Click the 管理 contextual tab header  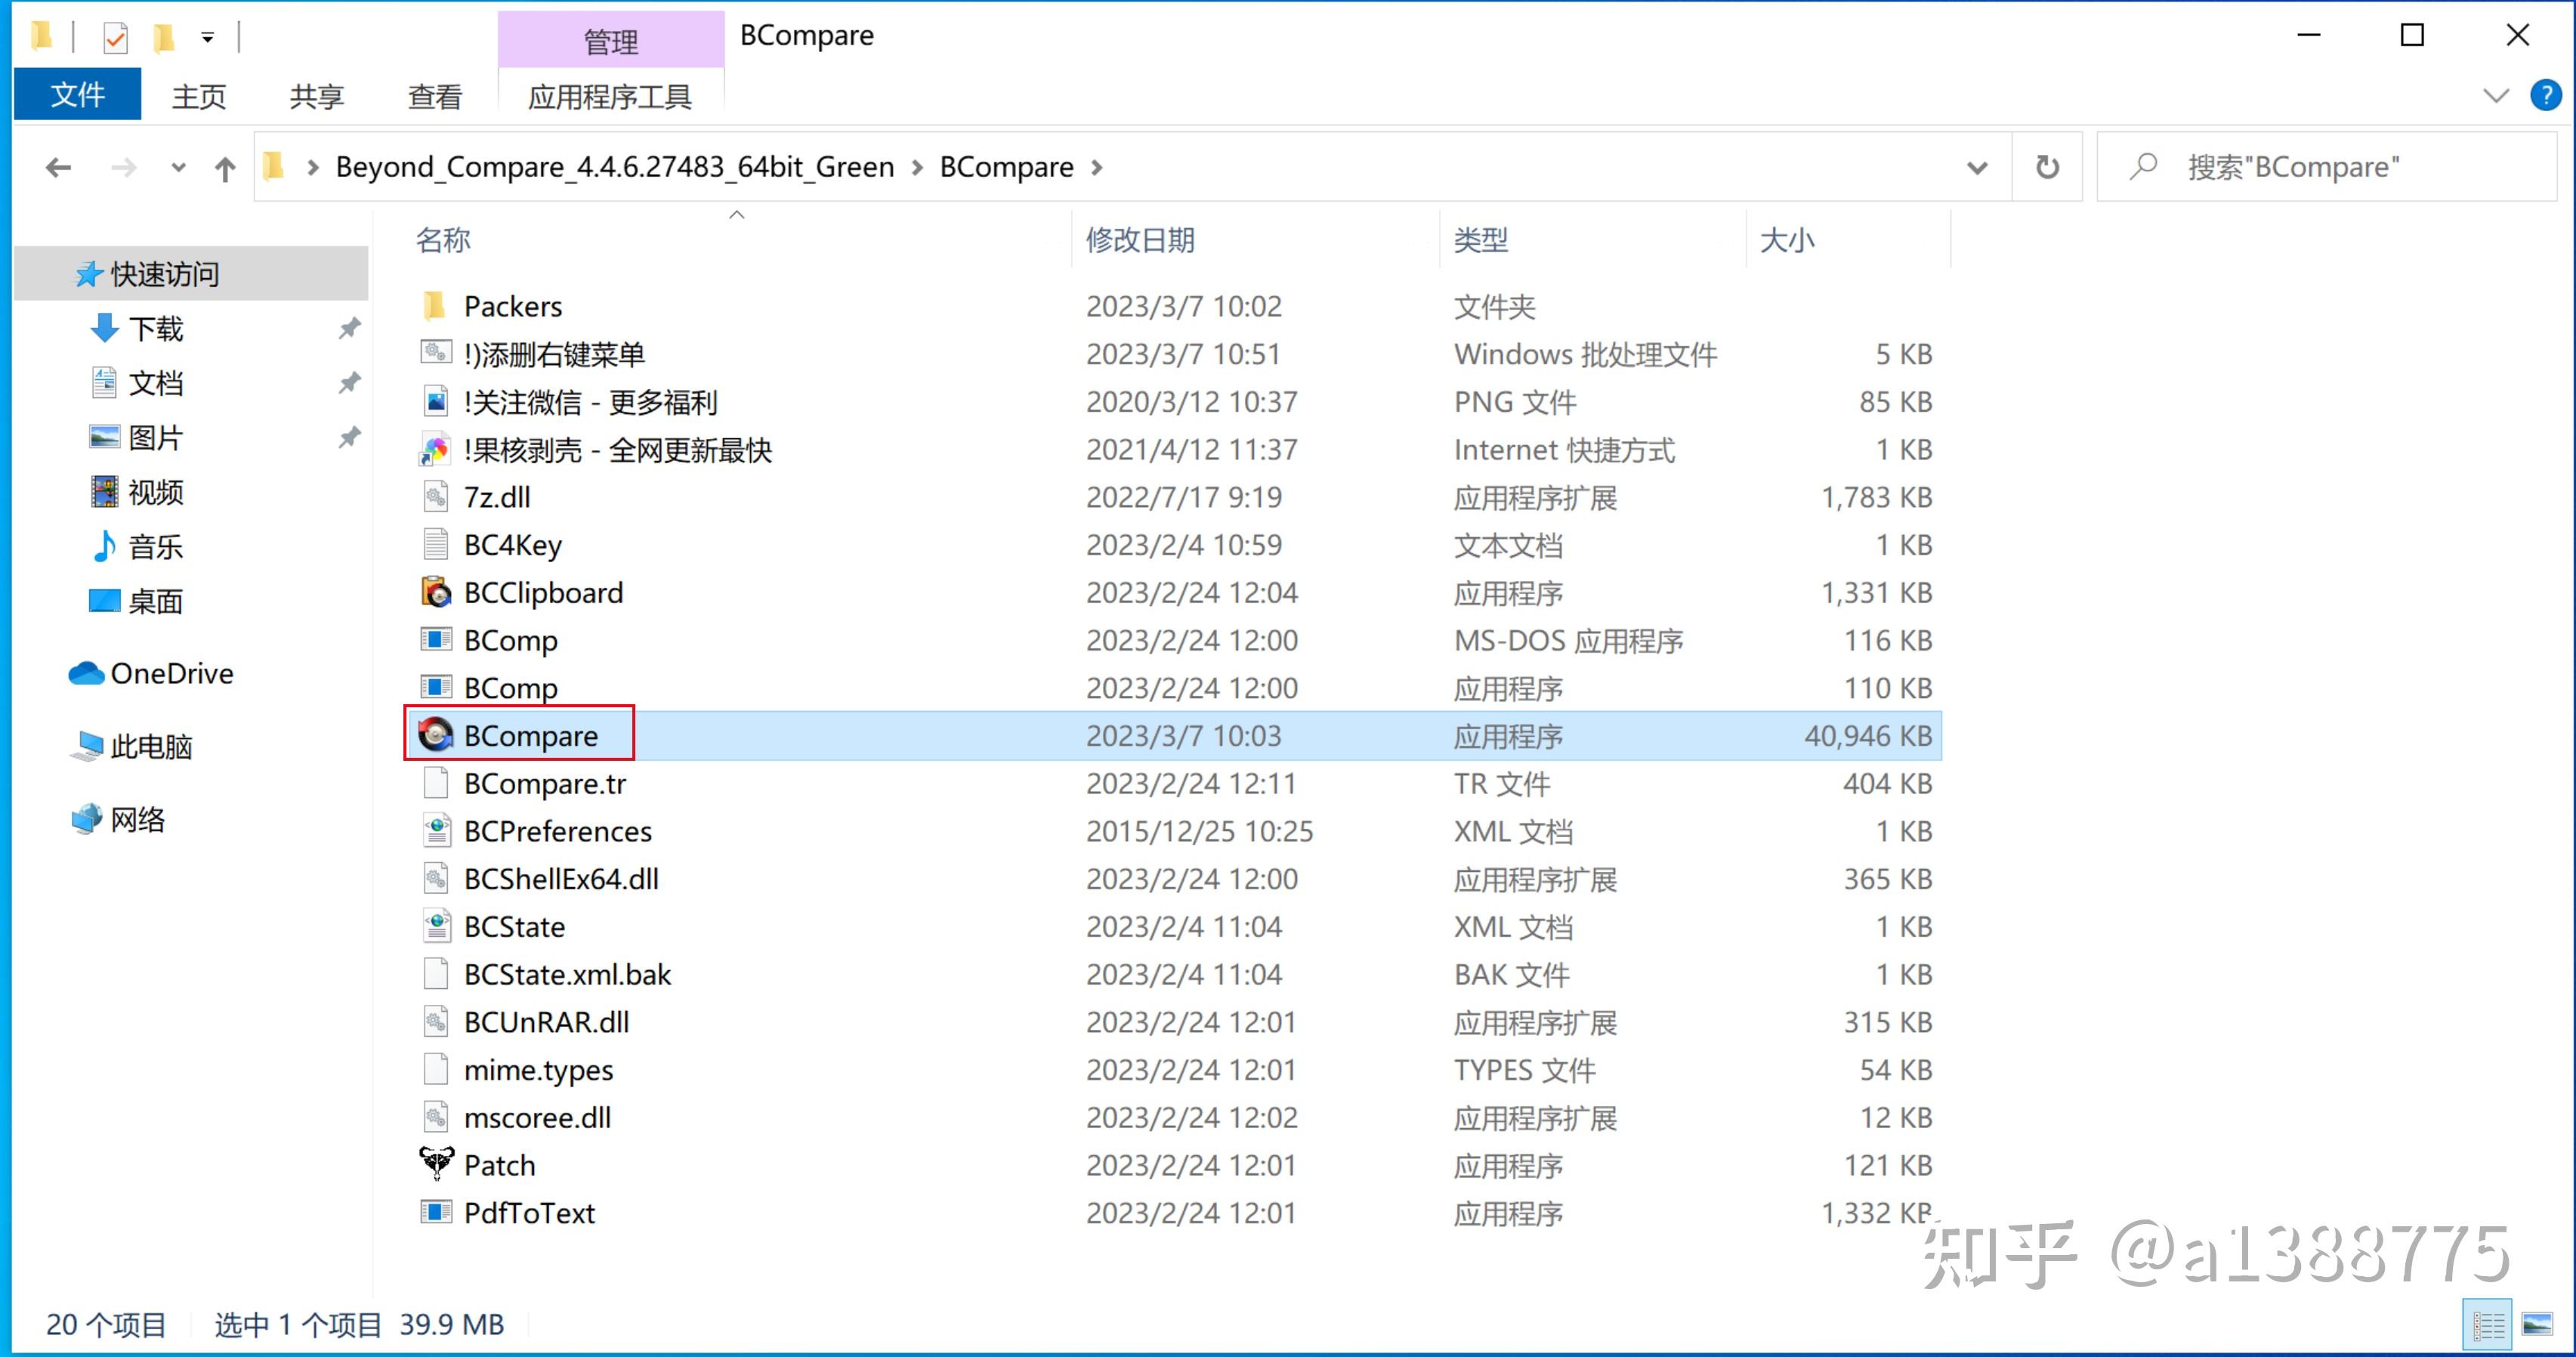610,40
